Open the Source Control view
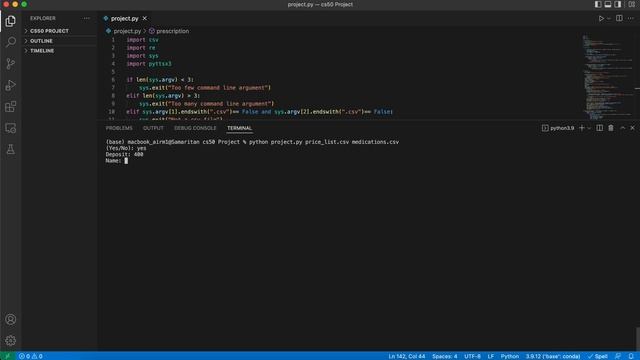The height and width of the screenshot is (360, 640). pyautogui.click(x=11, y=63)
